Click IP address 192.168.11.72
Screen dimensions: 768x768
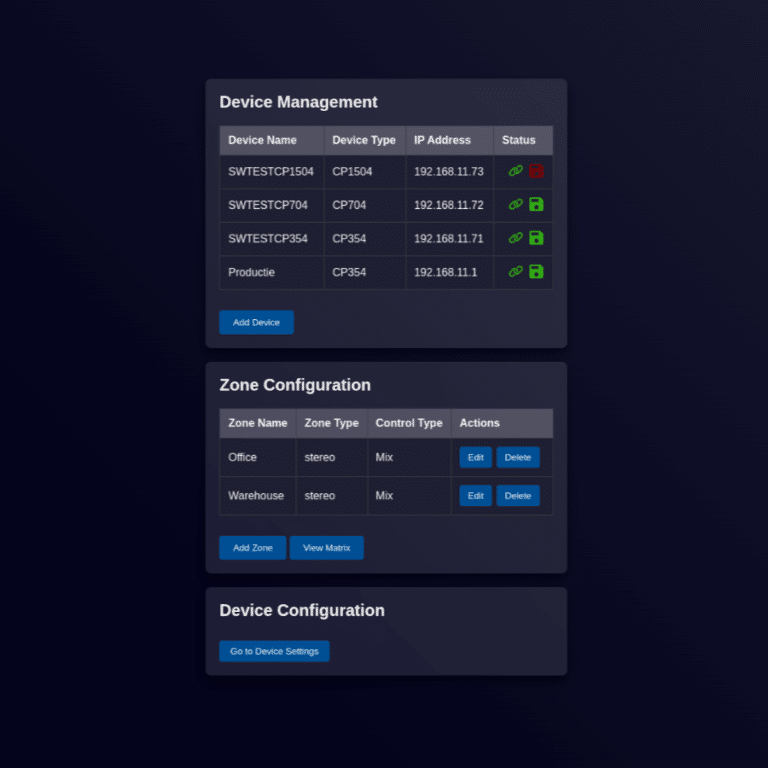pos(449,205)
